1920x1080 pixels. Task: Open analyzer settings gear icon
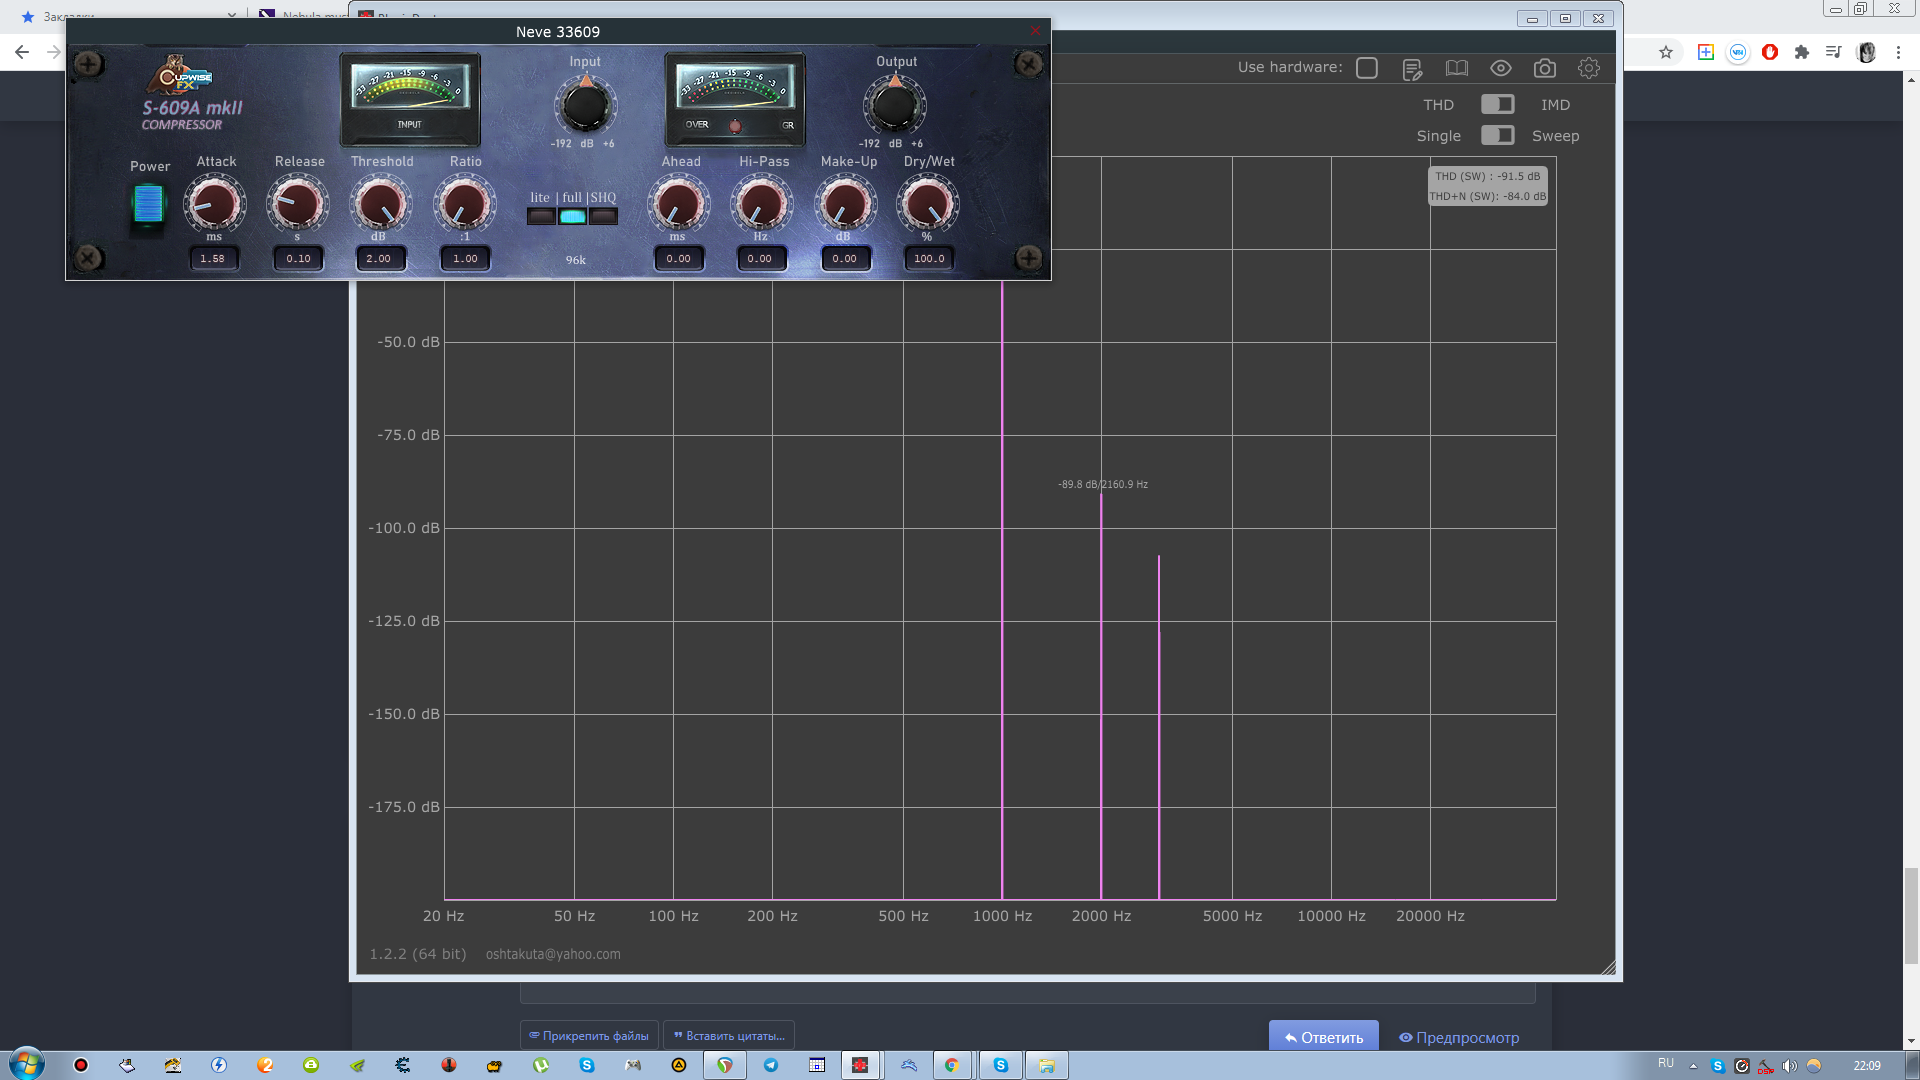(1589, 68)
